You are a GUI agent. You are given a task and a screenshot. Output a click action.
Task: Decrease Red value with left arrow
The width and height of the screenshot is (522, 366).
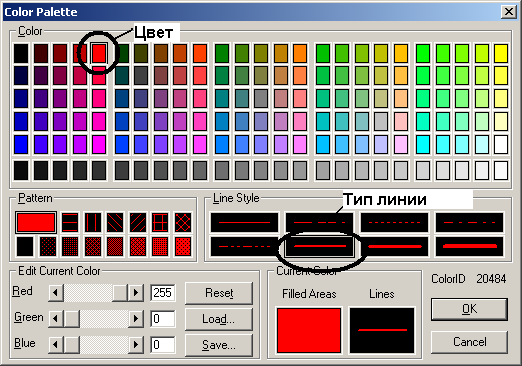point(56,293)
